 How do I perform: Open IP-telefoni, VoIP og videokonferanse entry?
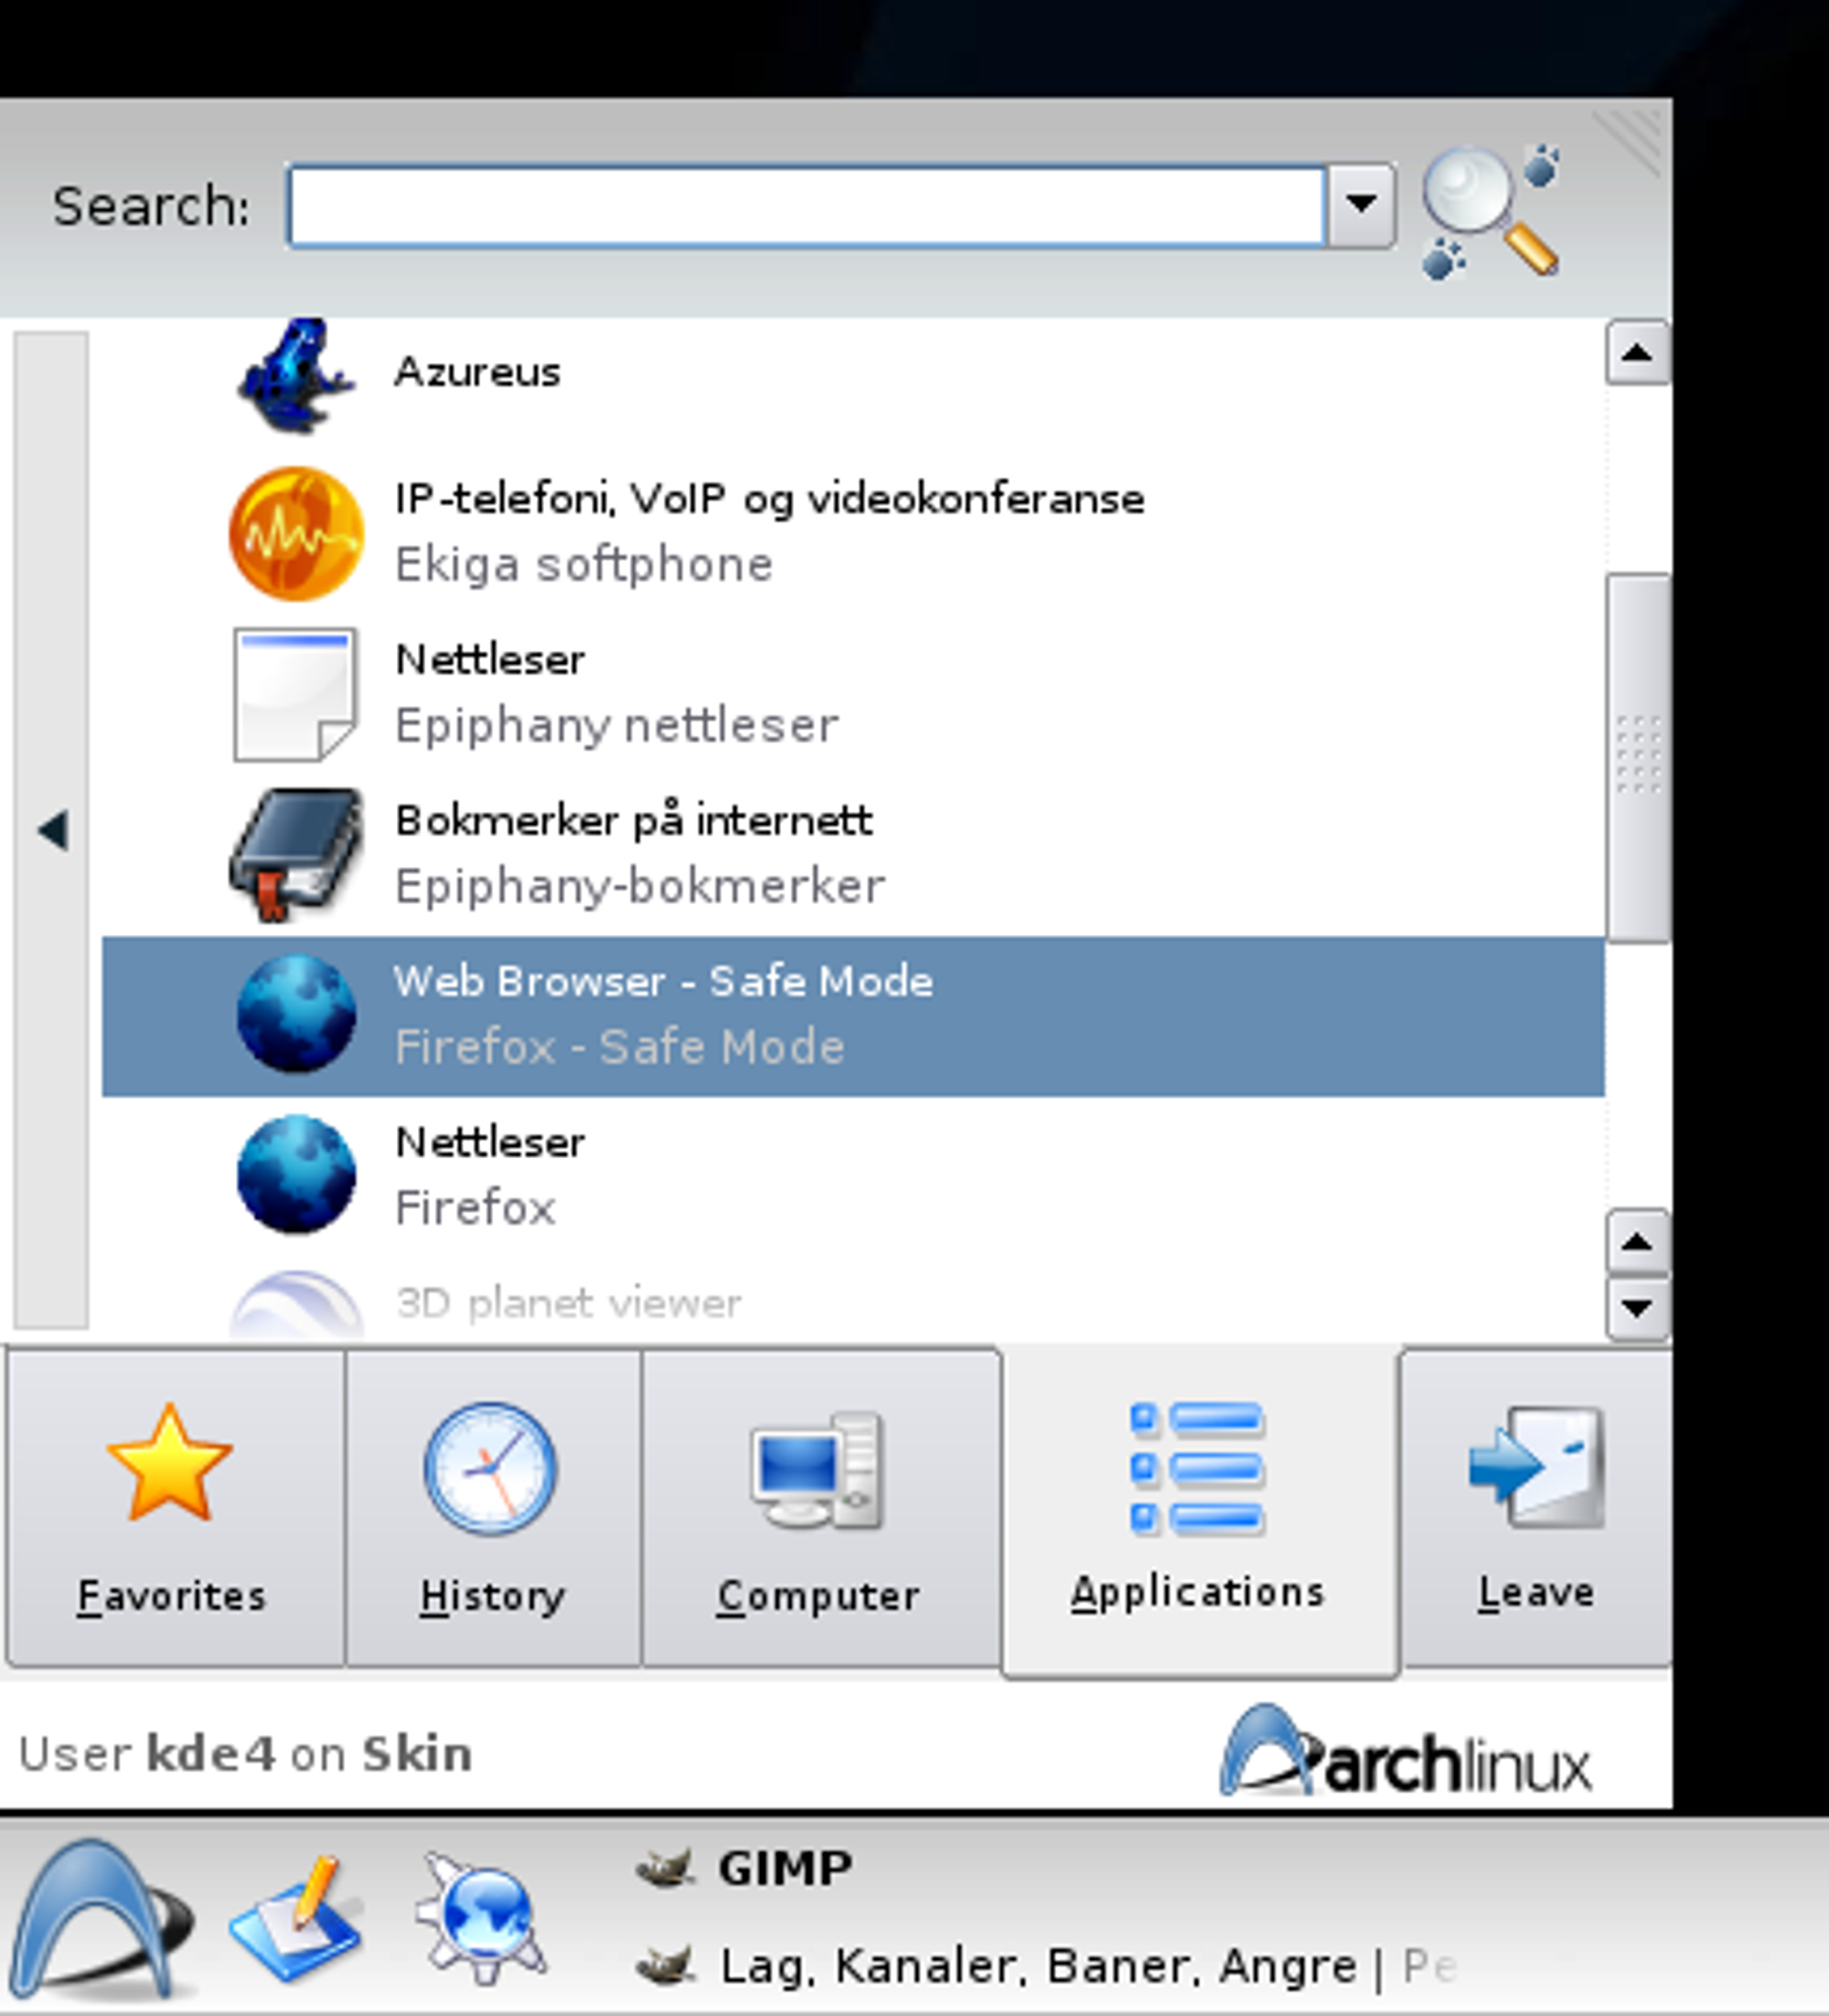[x=853, y=534]
